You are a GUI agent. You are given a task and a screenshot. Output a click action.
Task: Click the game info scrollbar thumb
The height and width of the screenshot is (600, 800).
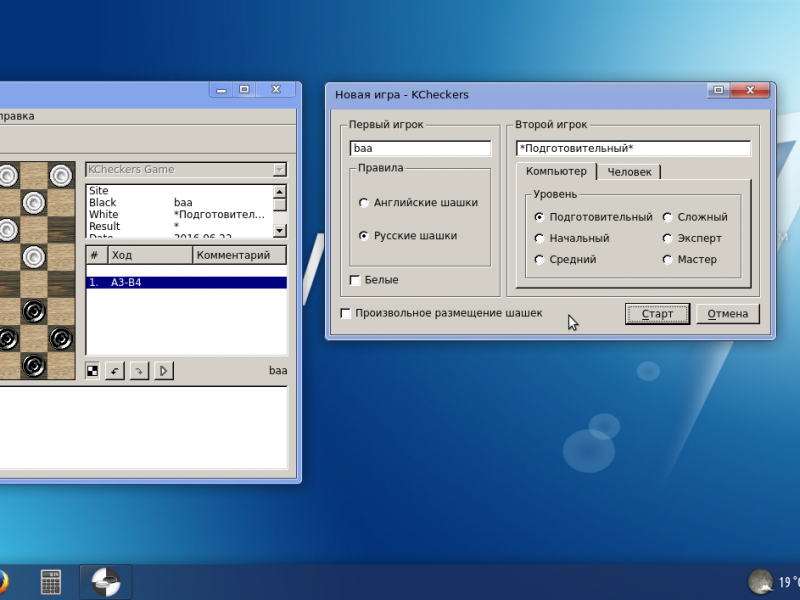click(x=280, y=204)
